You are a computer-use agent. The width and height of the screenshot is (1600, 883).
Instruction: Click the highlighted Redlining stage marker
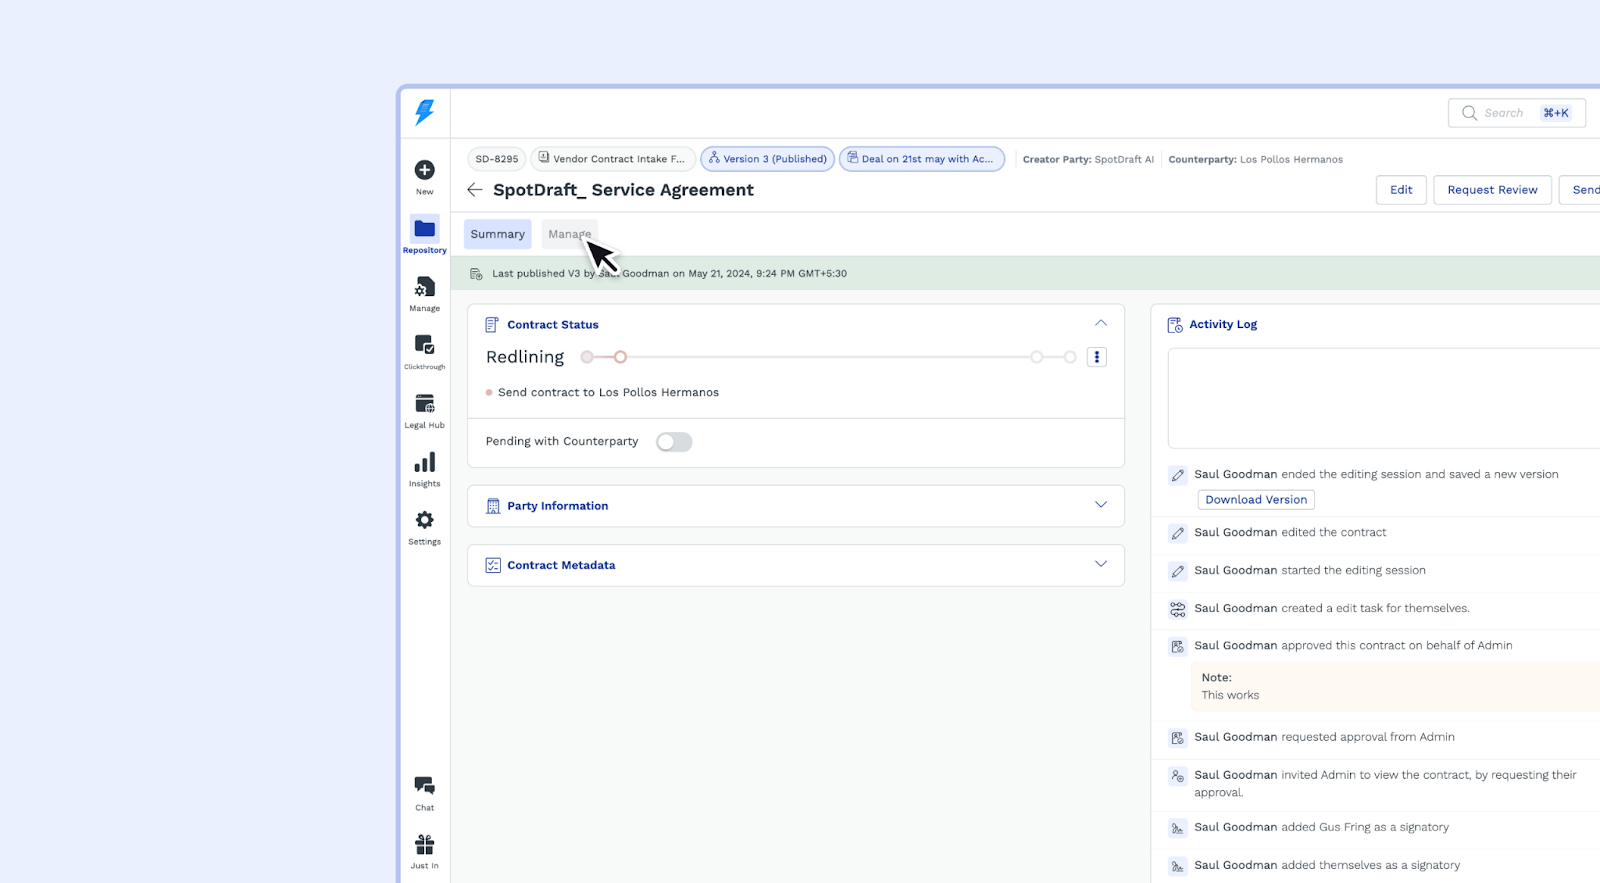(620, 357)
